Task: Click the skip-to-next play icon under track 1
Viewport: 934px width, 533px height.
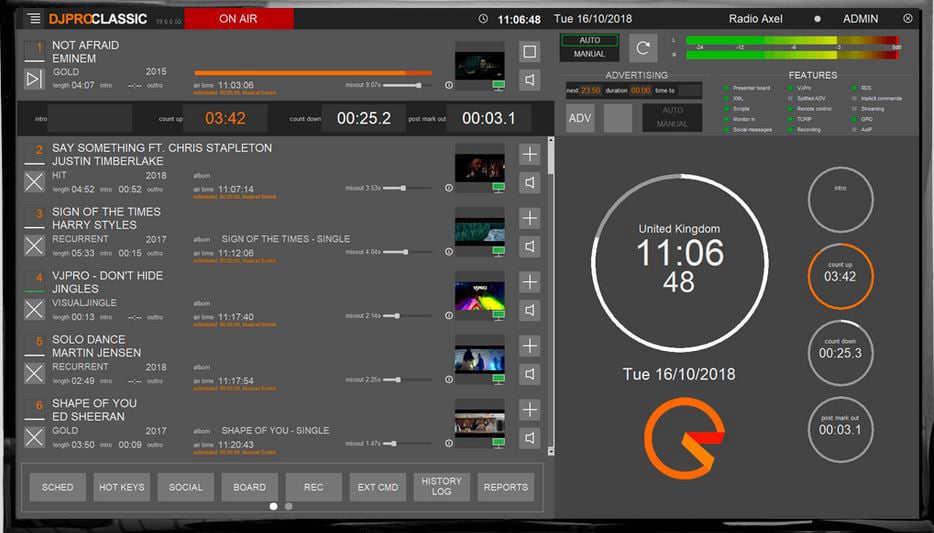Action: (35, 79)
